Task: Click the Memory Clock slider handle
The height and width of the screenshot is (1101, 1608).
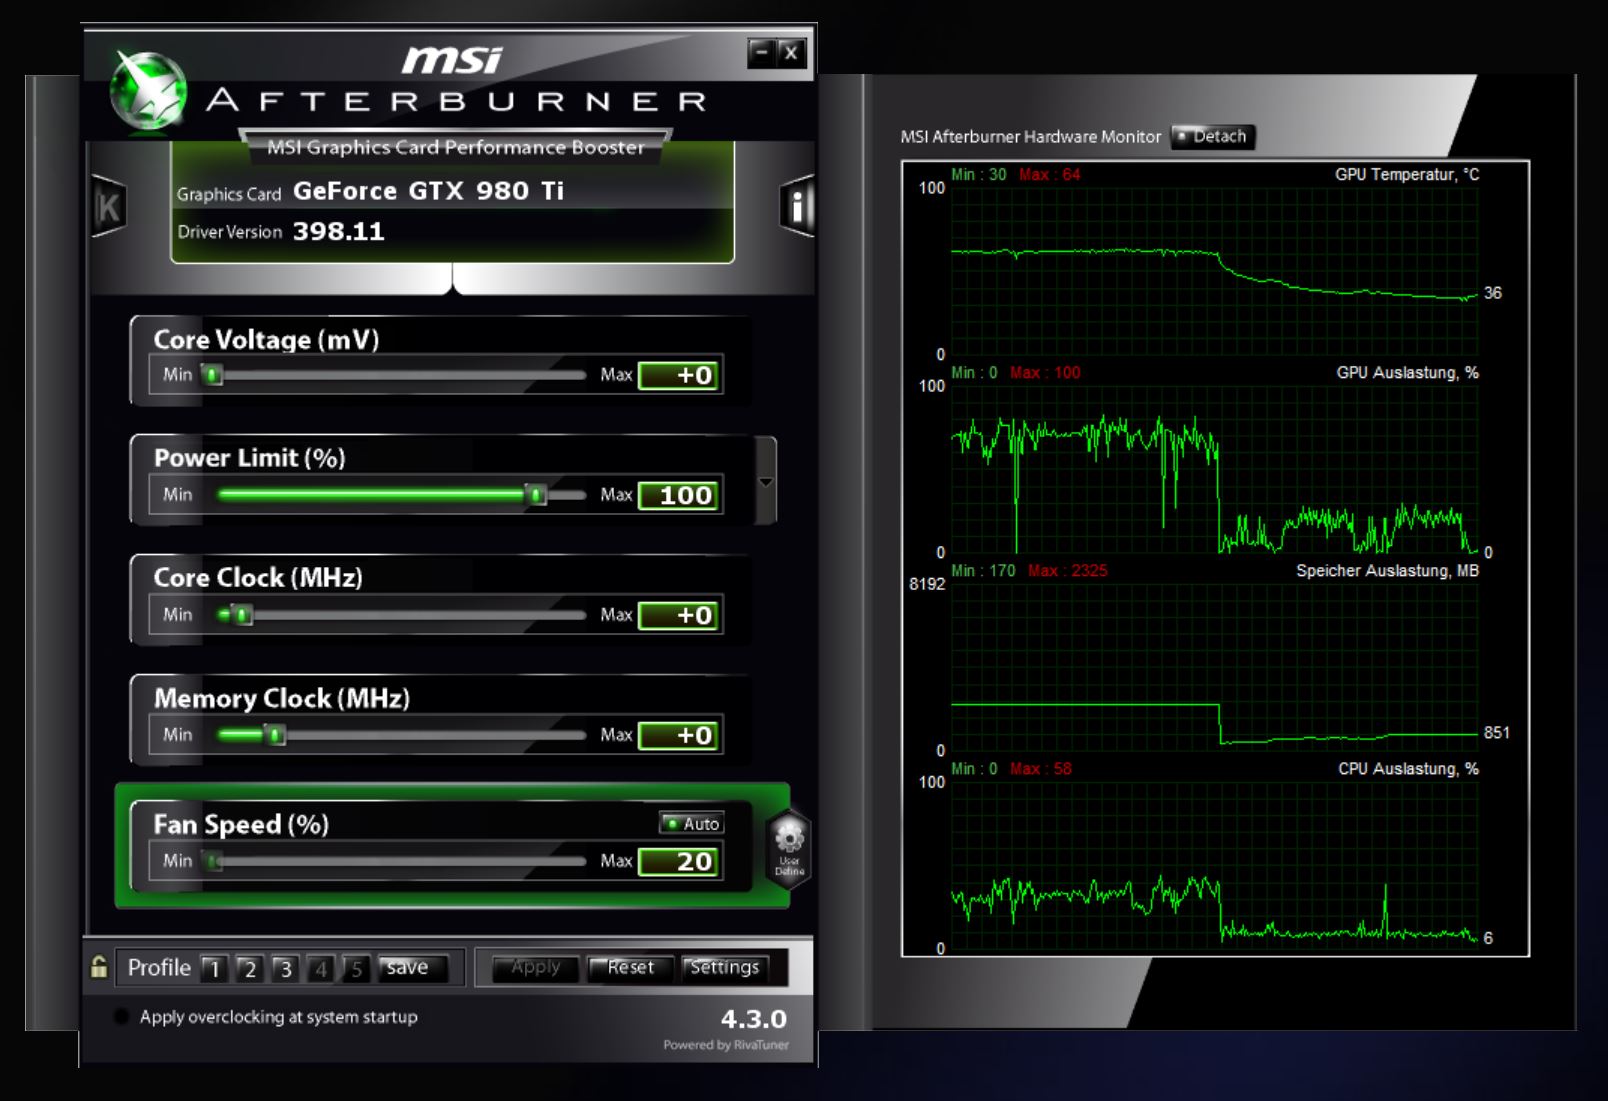Action: point(276,735)
